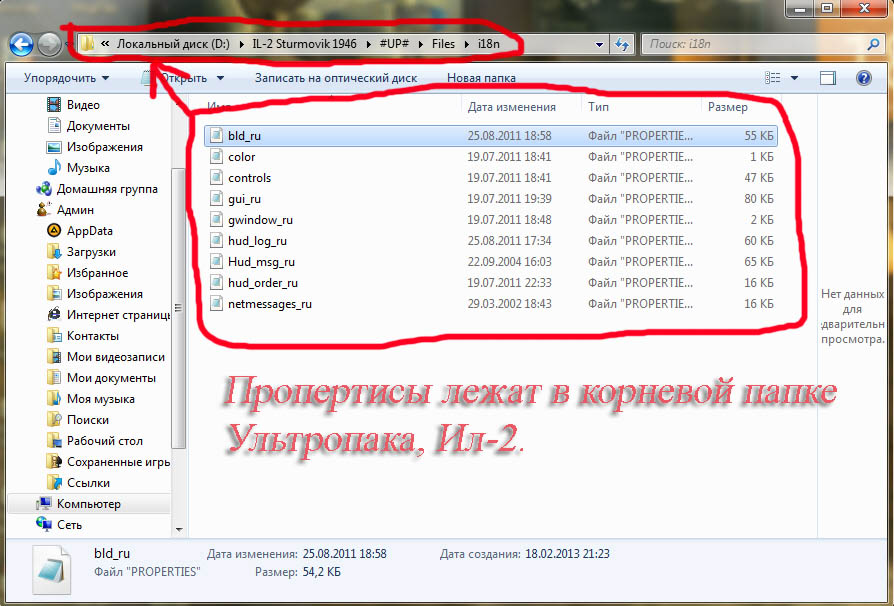Open the Открыть button dropdown arrow
The height and width of the screenshot is (606, 894).
[221, 78]
